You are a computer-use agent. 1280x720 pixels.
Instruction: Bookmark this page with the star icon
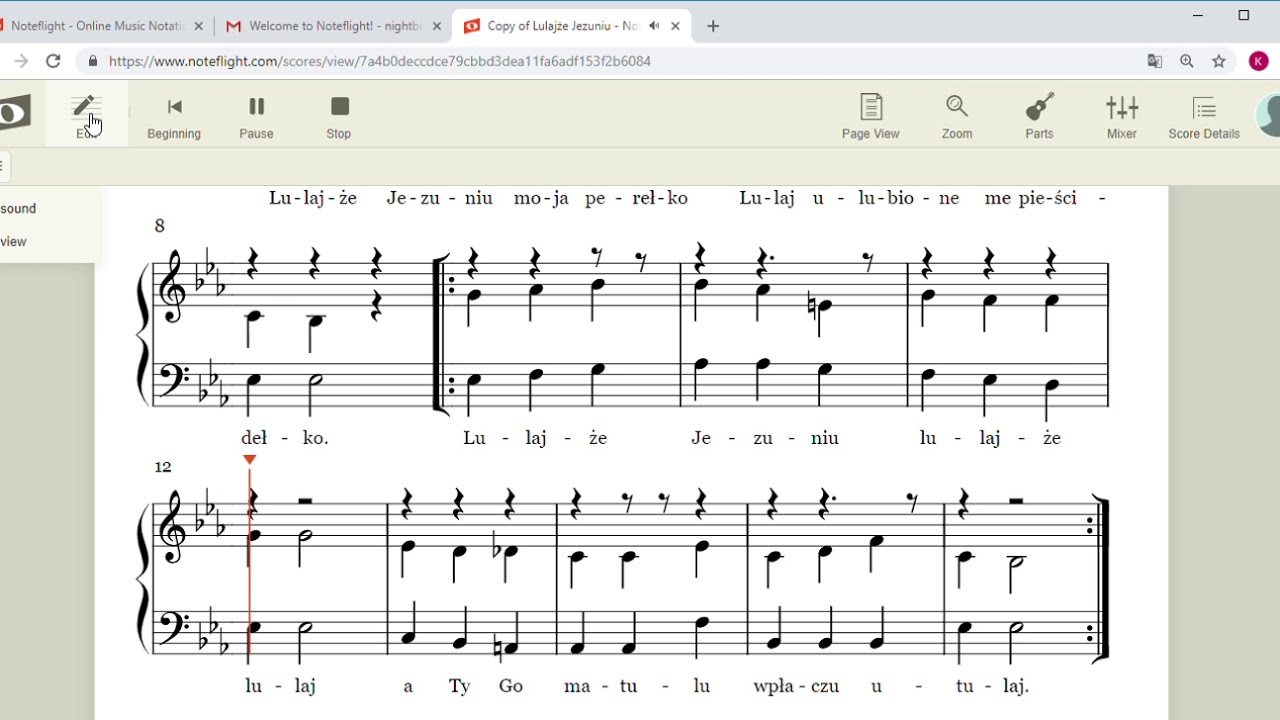coord(1219,61)
